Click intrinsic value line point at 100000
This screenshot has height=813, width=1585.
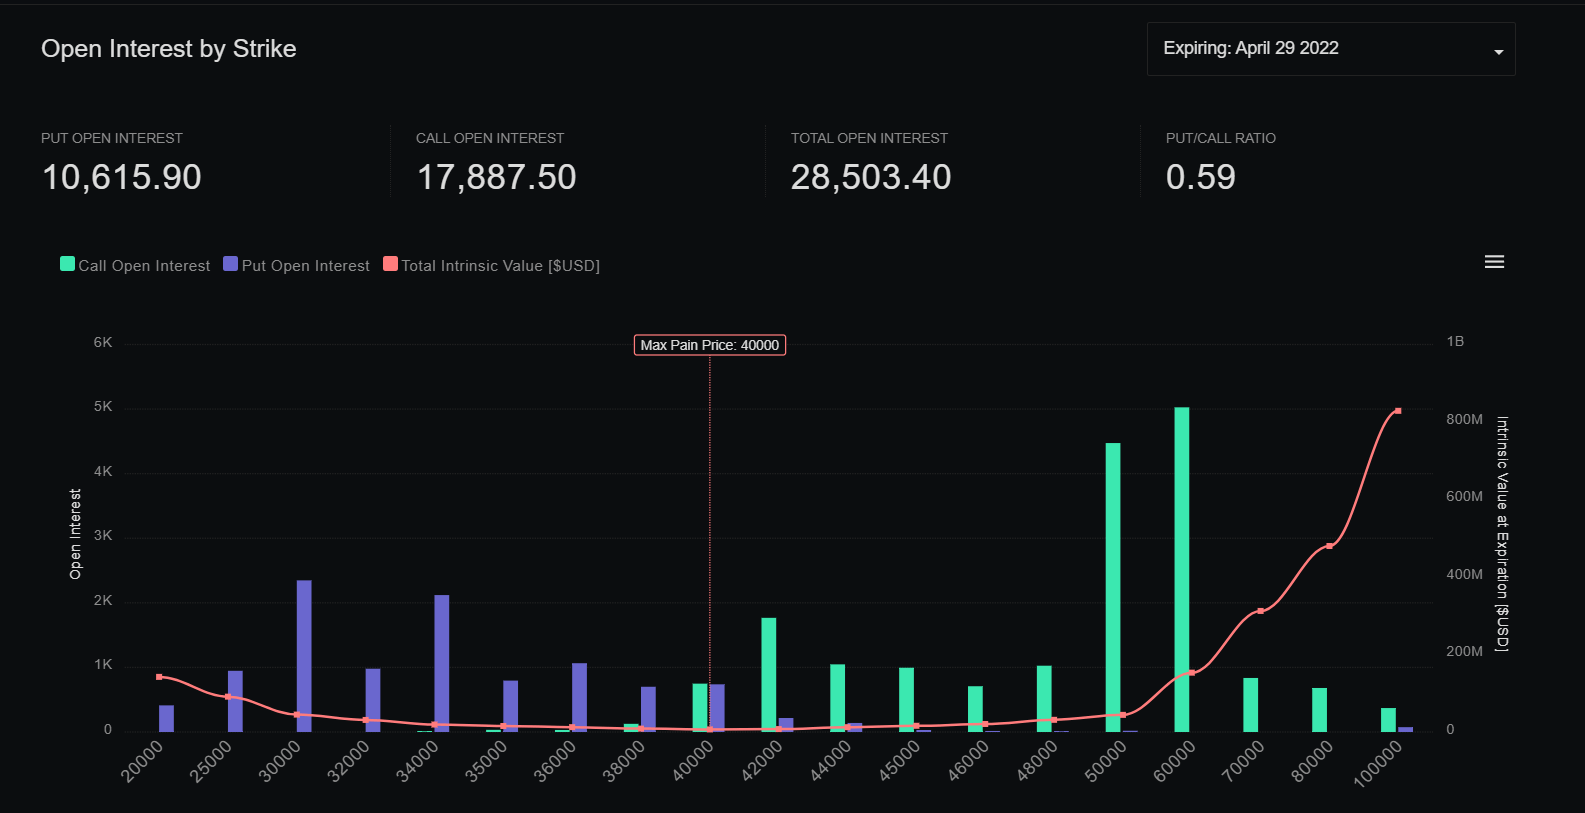click(1397, 411)
